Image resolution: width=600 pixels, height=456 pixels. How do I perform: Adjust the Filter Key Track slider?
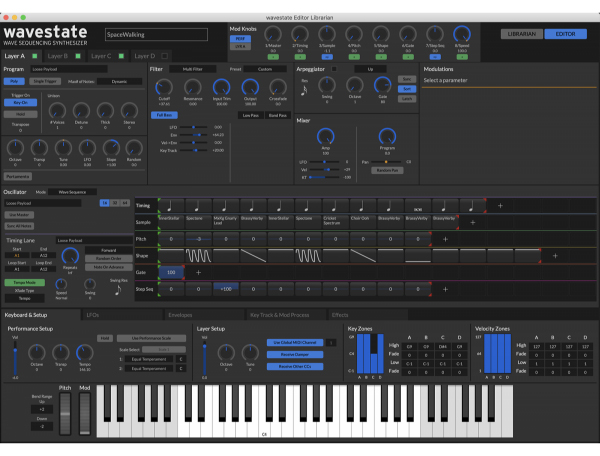click(194, 151)
